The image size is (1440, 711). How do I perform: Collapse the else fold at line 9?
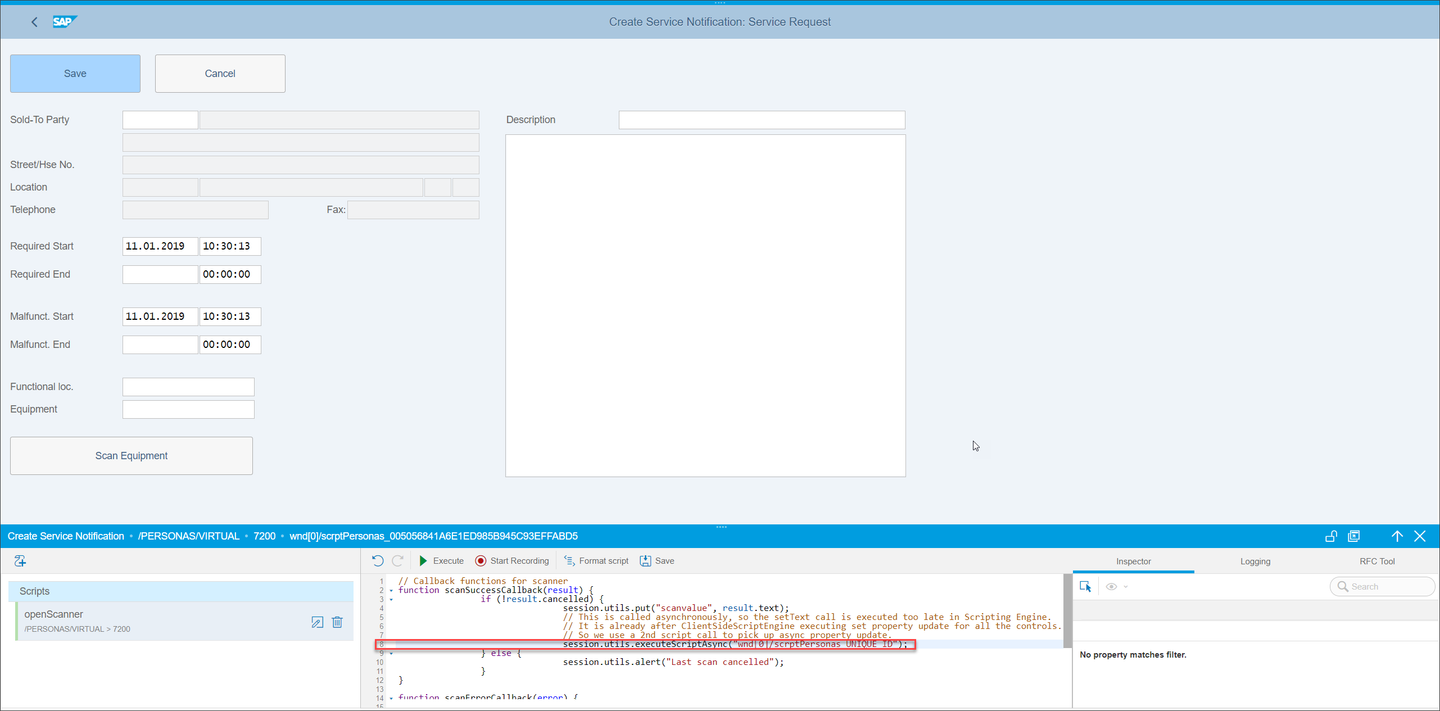click(391, 653)
